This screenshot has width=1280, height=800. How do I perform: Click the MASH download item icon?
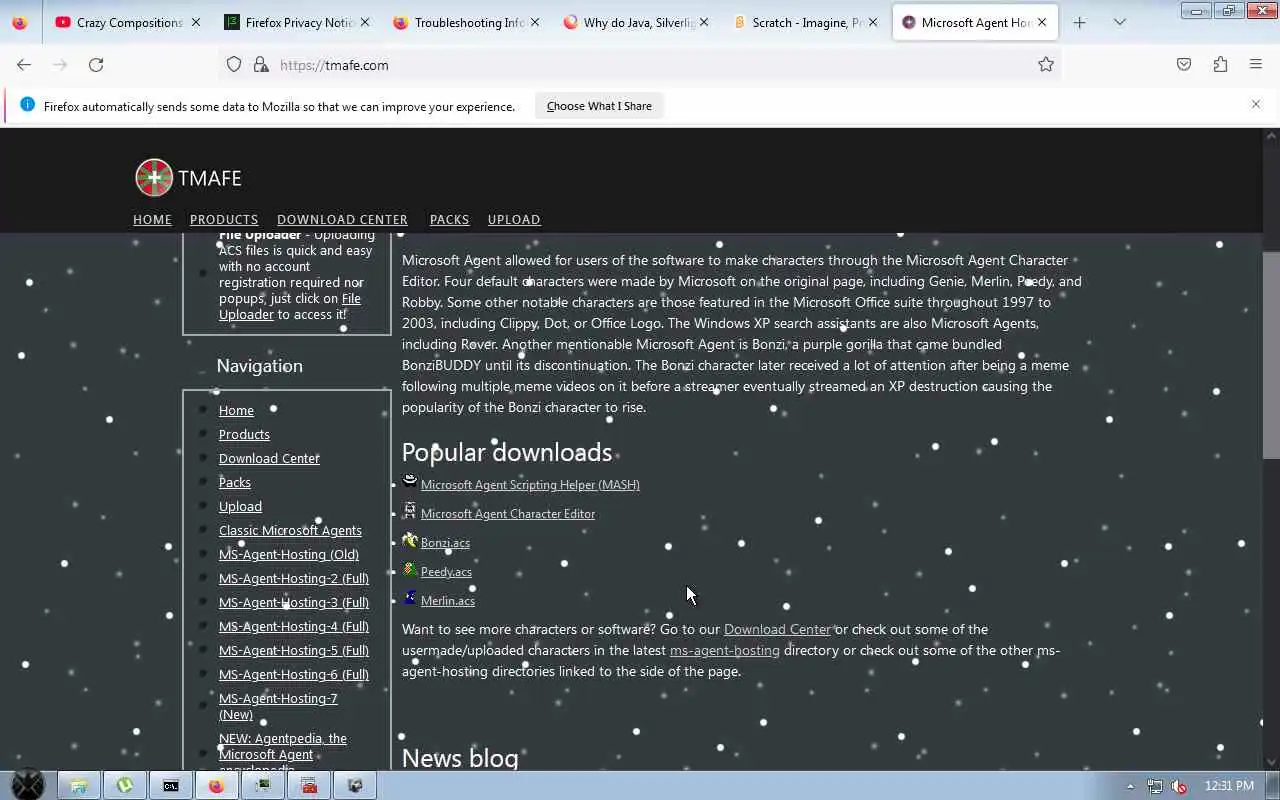click(410, 482)
